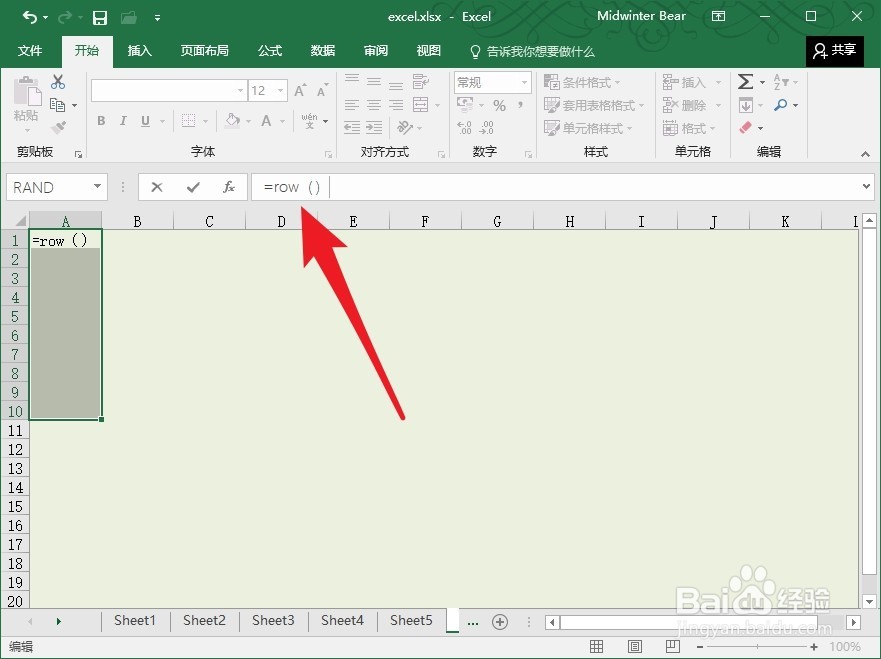Switch to the 公式 ribbon tab
881x659 pixels.
[x=270, y=51]
